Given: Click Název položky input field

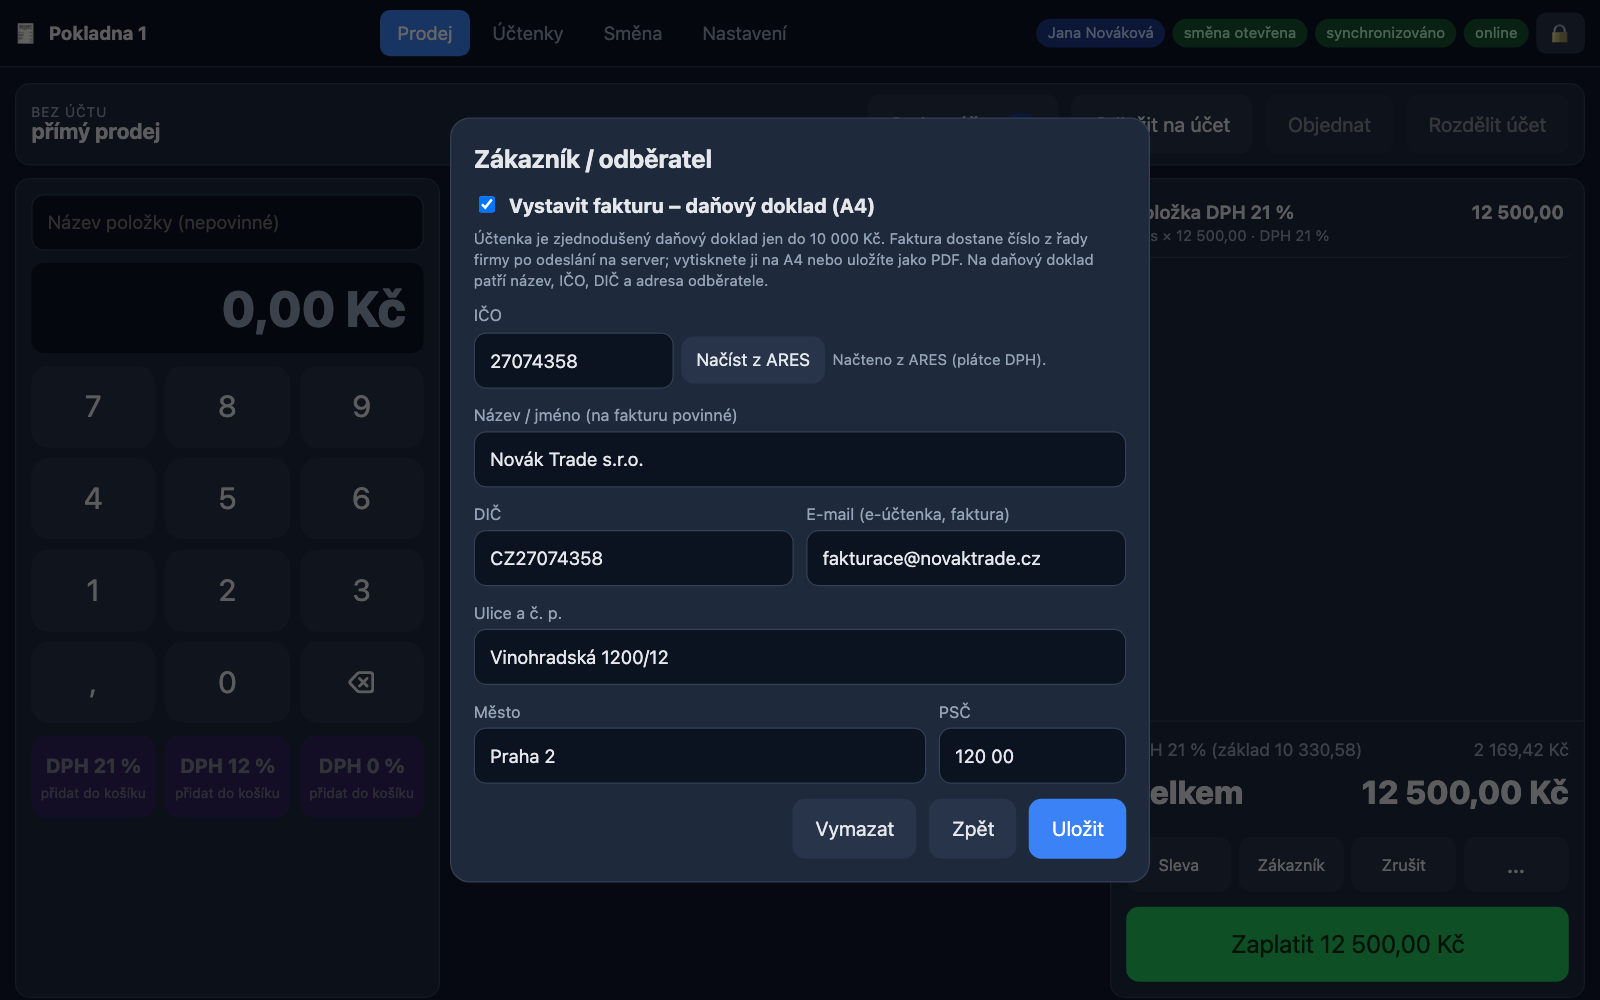Looking at the screenshot, I should coord(227,222).
